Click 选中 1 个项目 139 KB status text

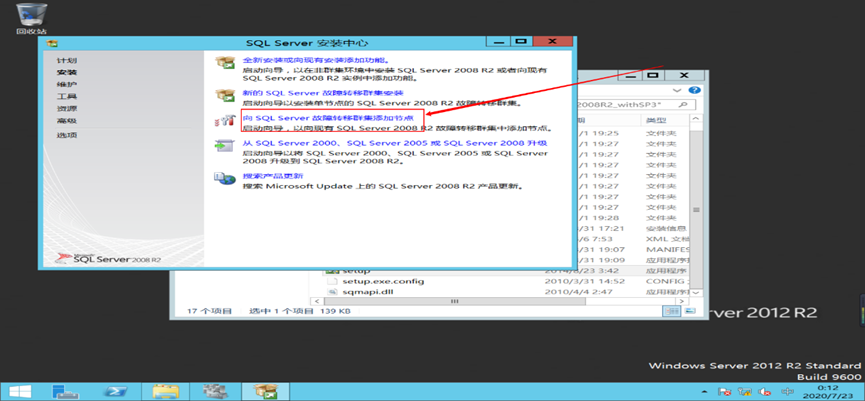300,312
